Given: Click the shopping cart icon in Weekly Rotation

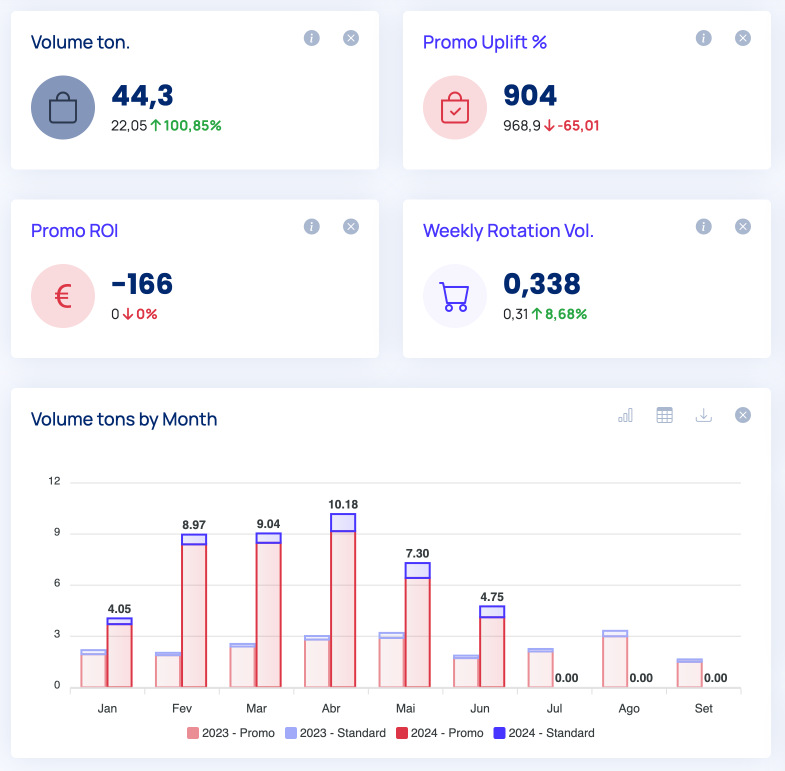Looking at the screenshot, I should (455, 296).
